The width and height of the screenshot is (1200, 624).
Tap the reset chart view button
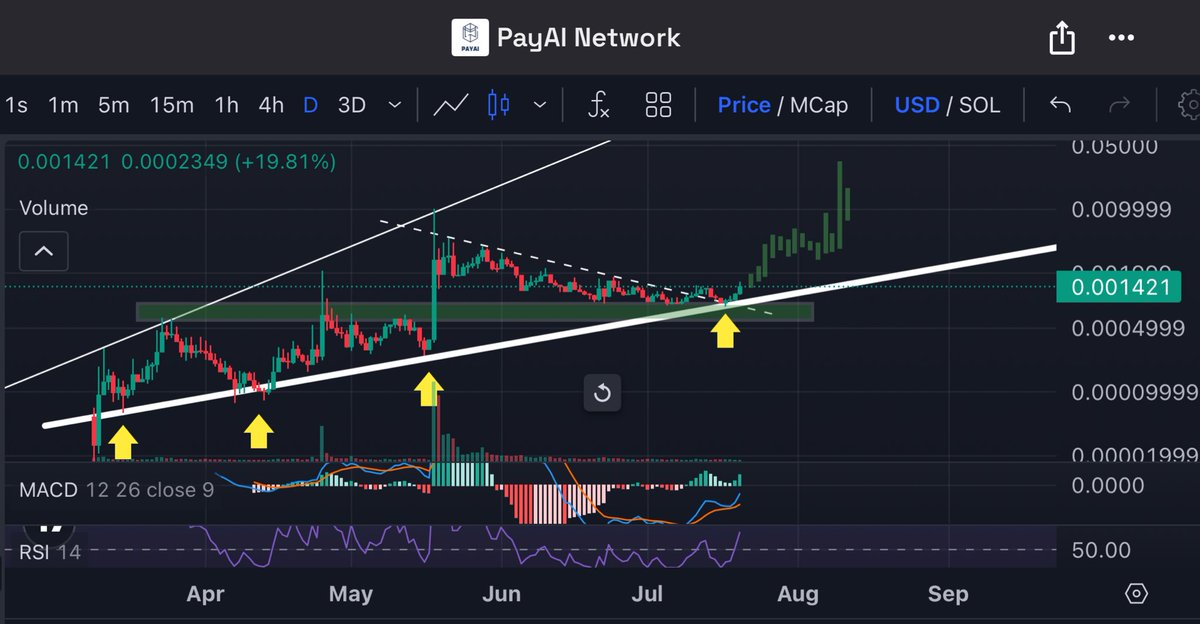click(x=602, y=393)
